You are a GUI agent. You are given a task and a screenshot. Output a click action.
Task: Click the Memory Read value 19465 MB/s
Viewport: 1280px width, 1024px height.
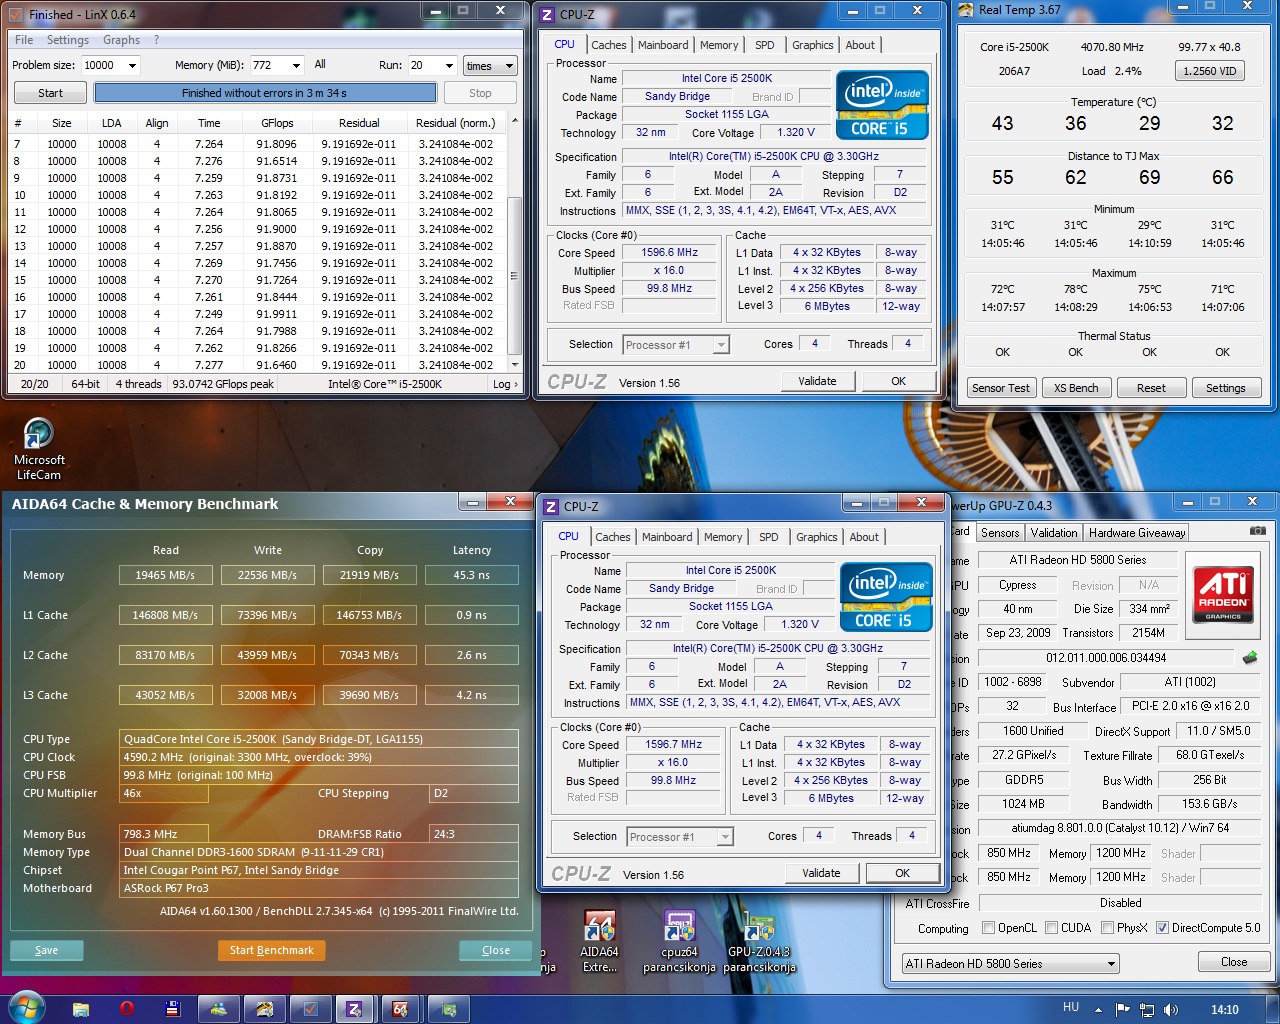tap(165, 575)
